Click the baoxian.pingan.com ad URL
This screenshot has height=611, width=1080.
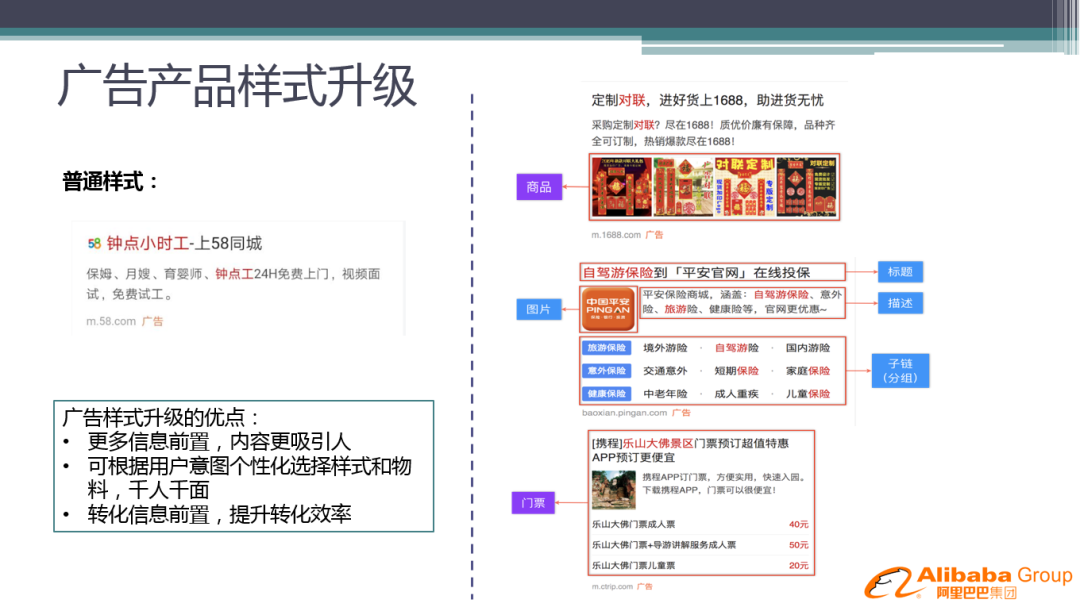(x=624, y=413)
